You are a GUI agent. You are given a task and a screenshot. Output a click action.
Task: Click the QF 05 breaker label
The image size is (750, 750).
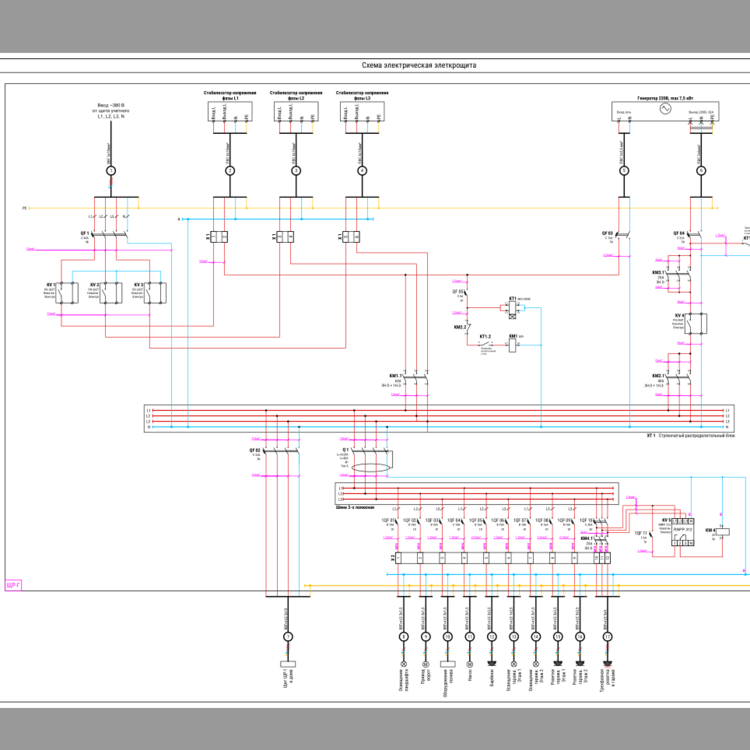tap(458, 291)
